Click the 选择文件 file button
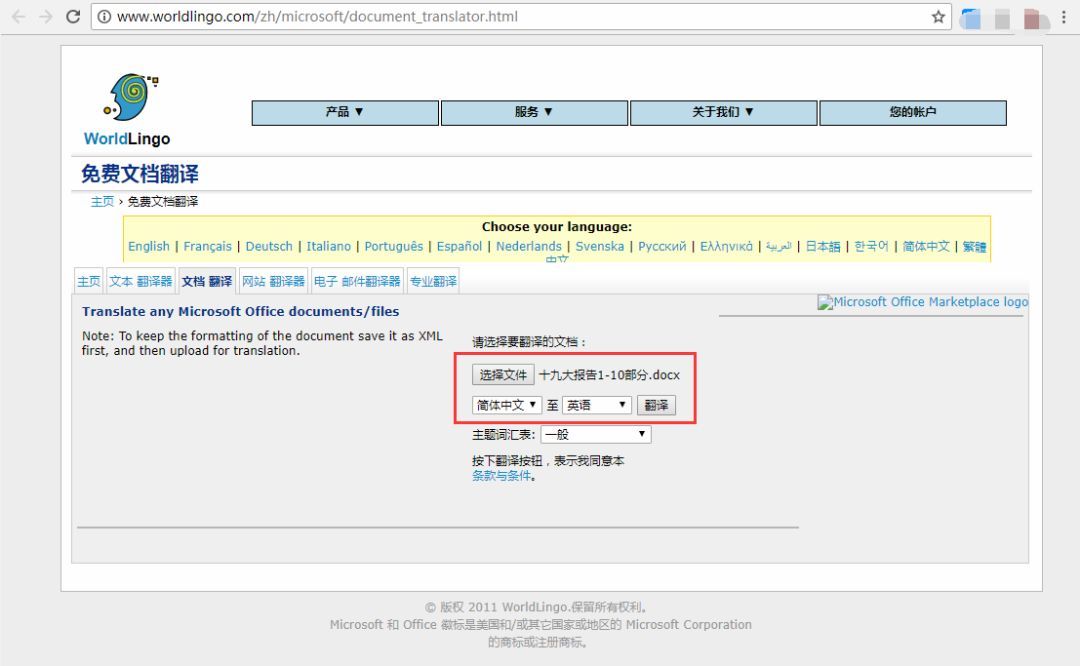This screenshot has height=666, width=1080. [x=503, y=375]
